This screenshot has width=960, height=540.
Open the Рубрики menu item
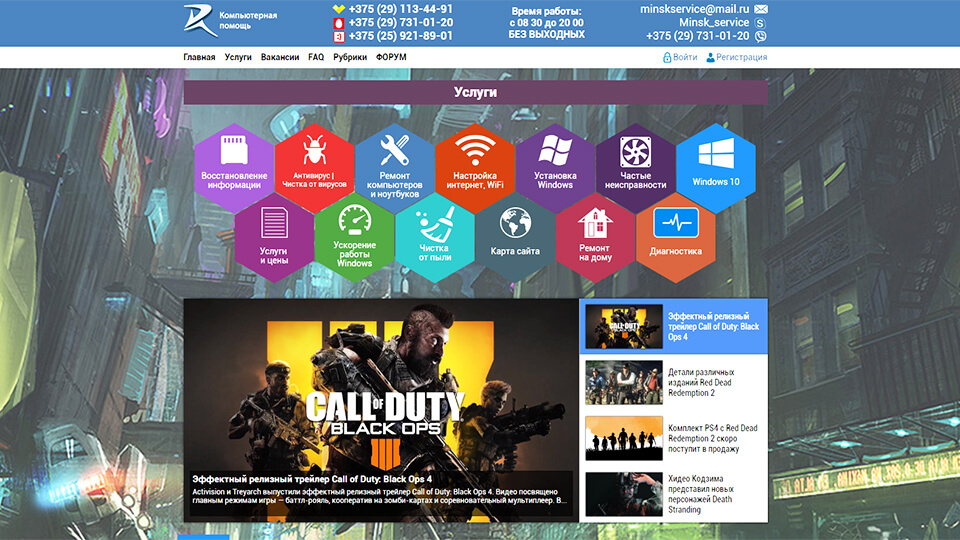click(x=350, y=57)
